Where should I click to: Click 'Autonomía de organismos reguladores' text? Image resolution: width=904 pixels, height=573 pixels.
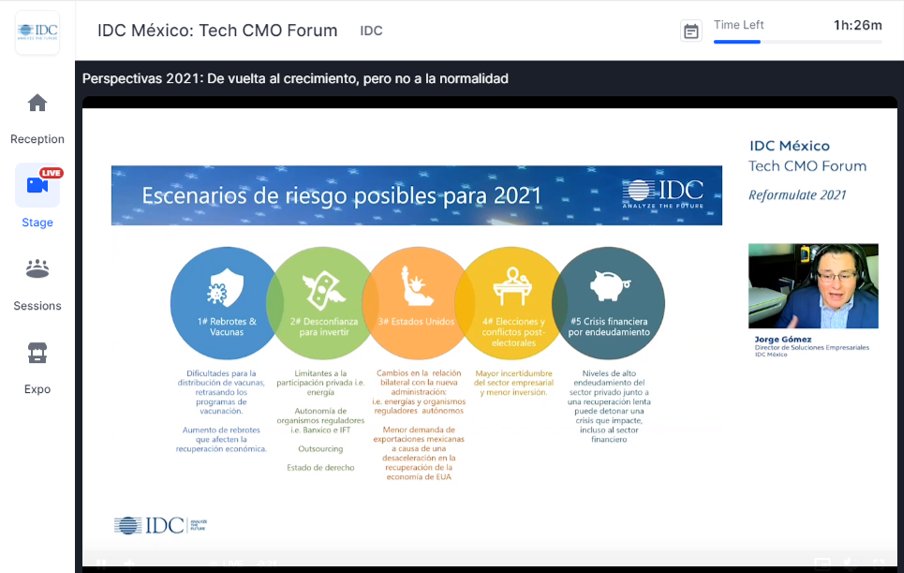click(x=321, y=420)
